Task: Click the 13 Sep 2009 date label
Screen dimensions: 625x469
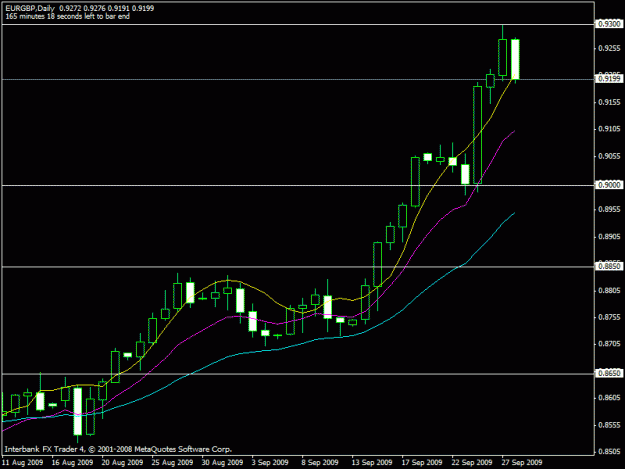Action: [372, 463]
